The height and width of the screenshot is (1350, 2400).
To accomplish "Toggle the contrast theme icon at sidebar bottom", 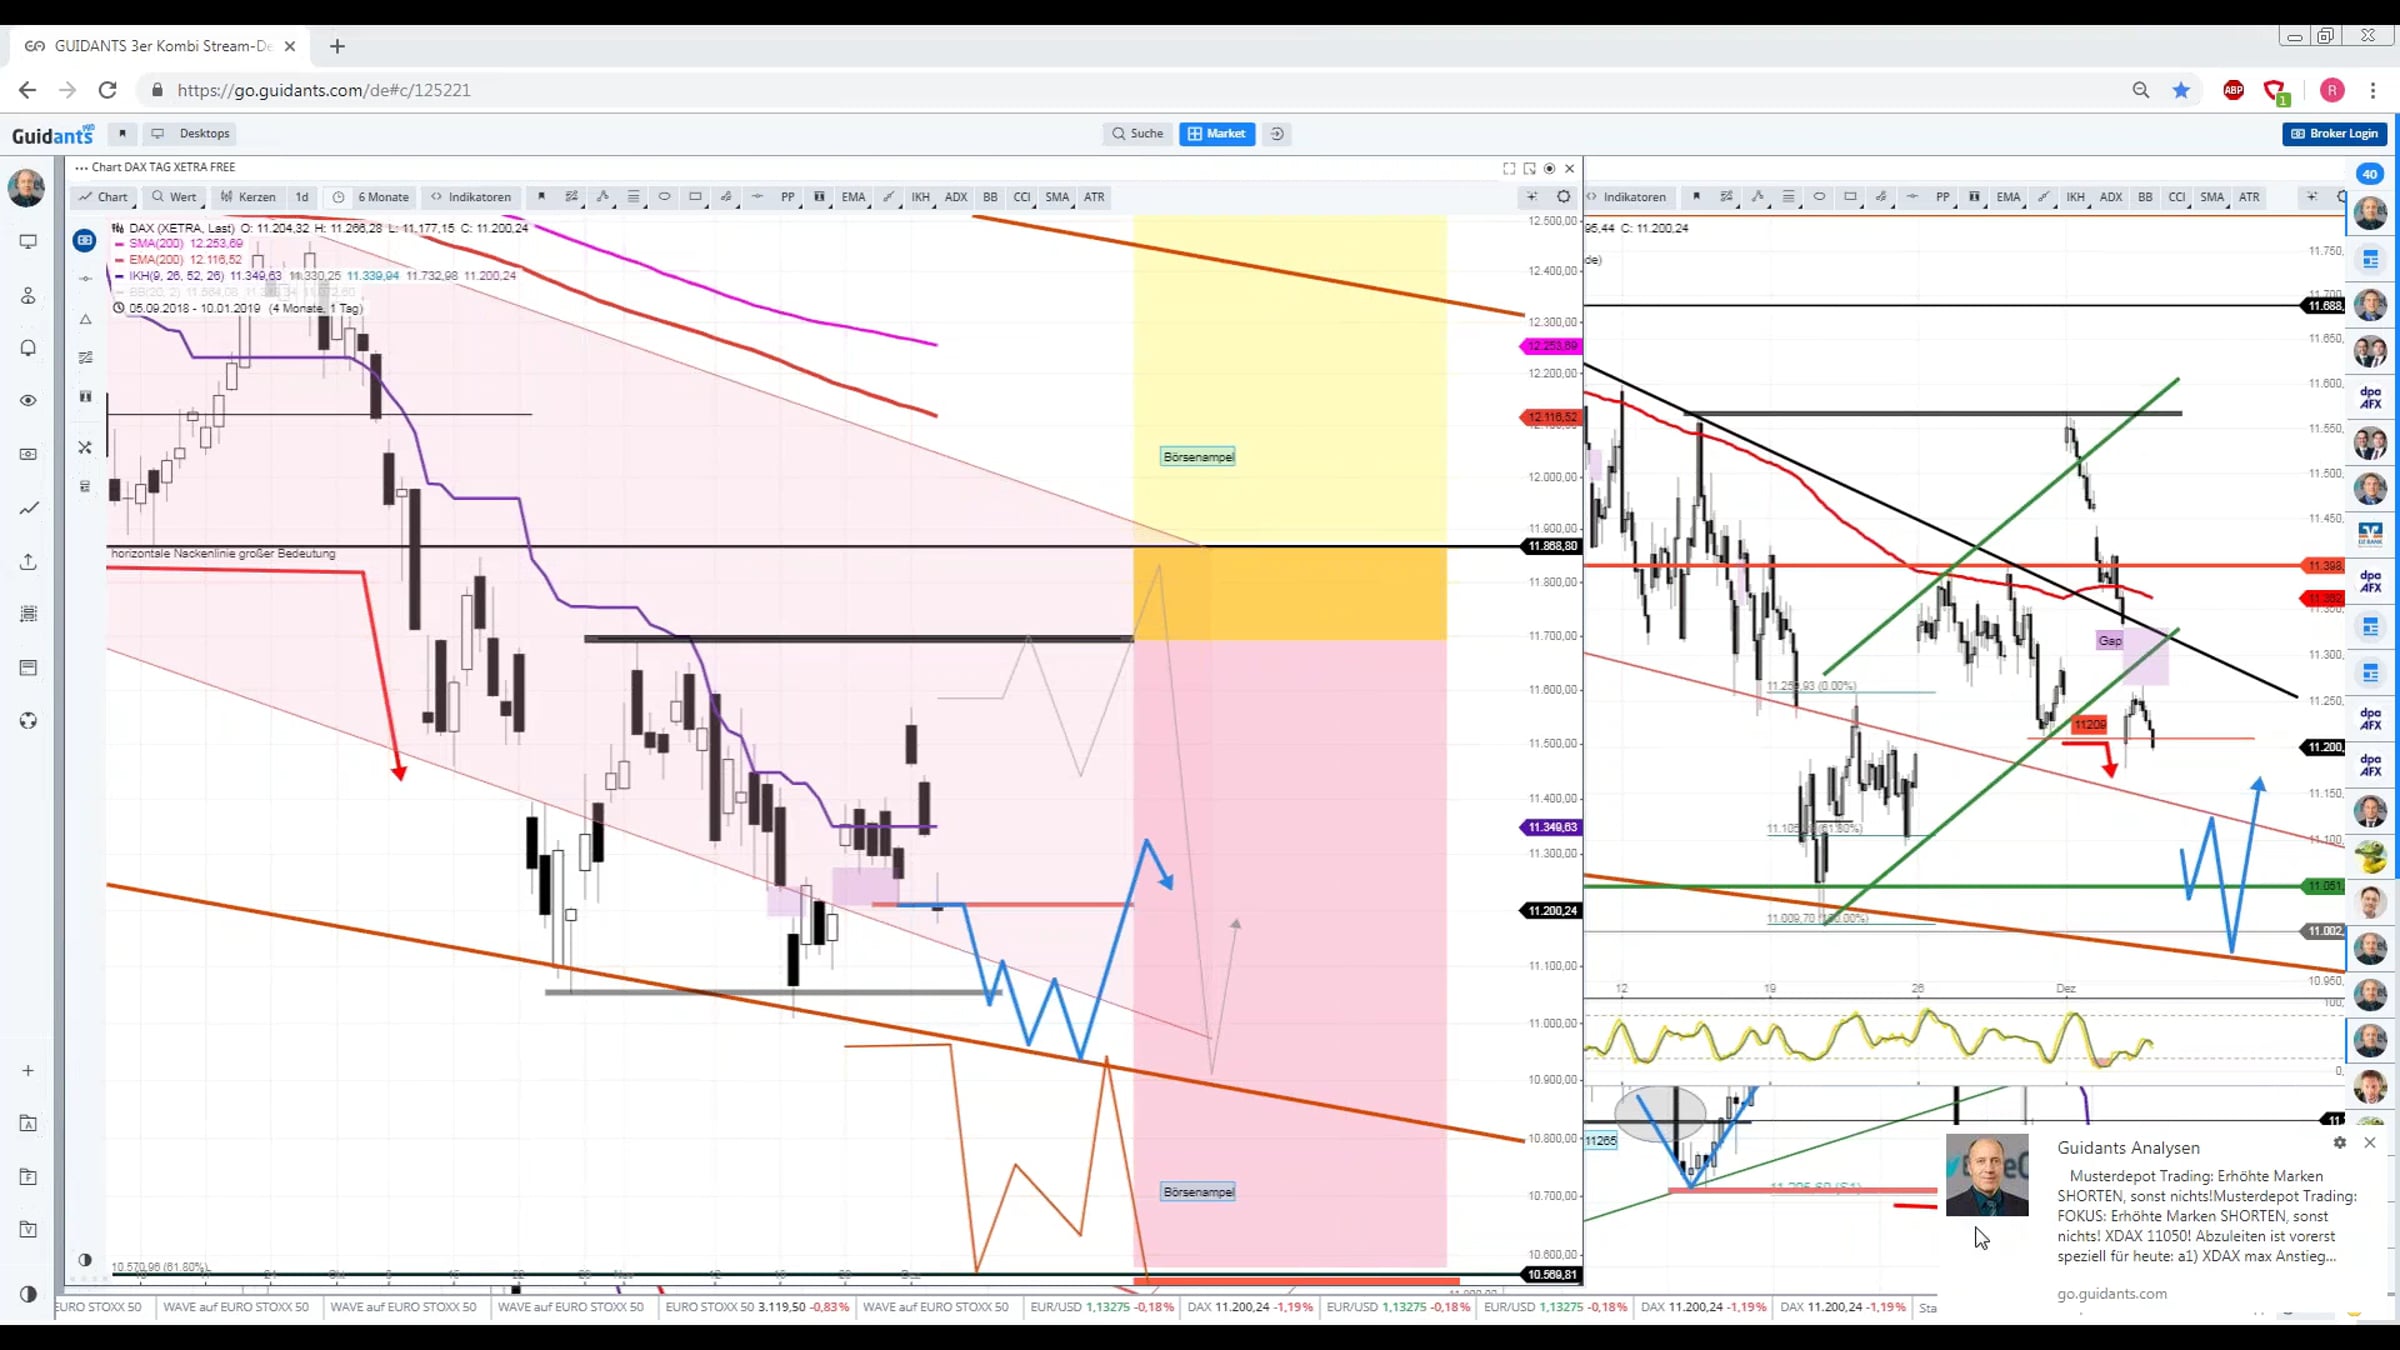I will [28, 1294].
